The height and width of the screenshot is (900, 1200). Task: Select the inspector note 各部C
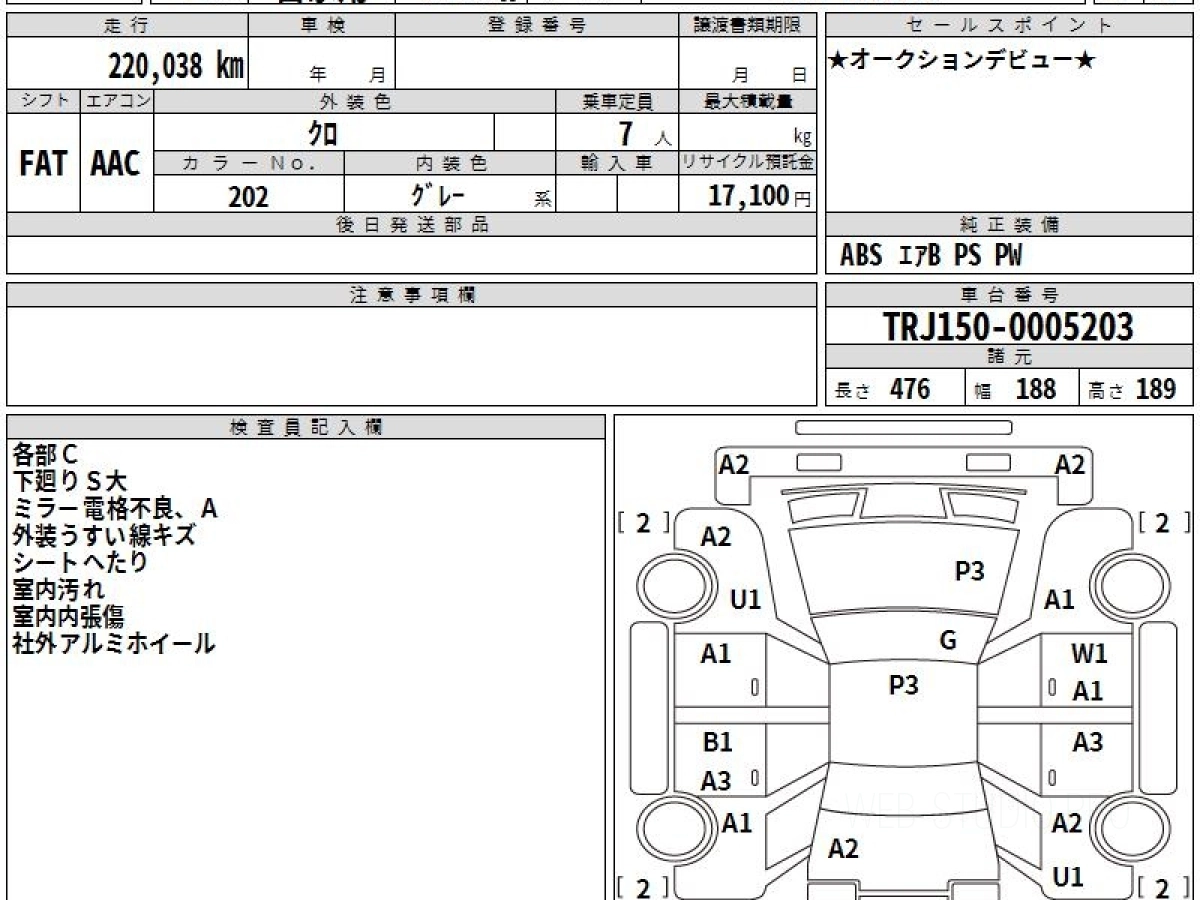pyautogui.click(x=45, y=455)
